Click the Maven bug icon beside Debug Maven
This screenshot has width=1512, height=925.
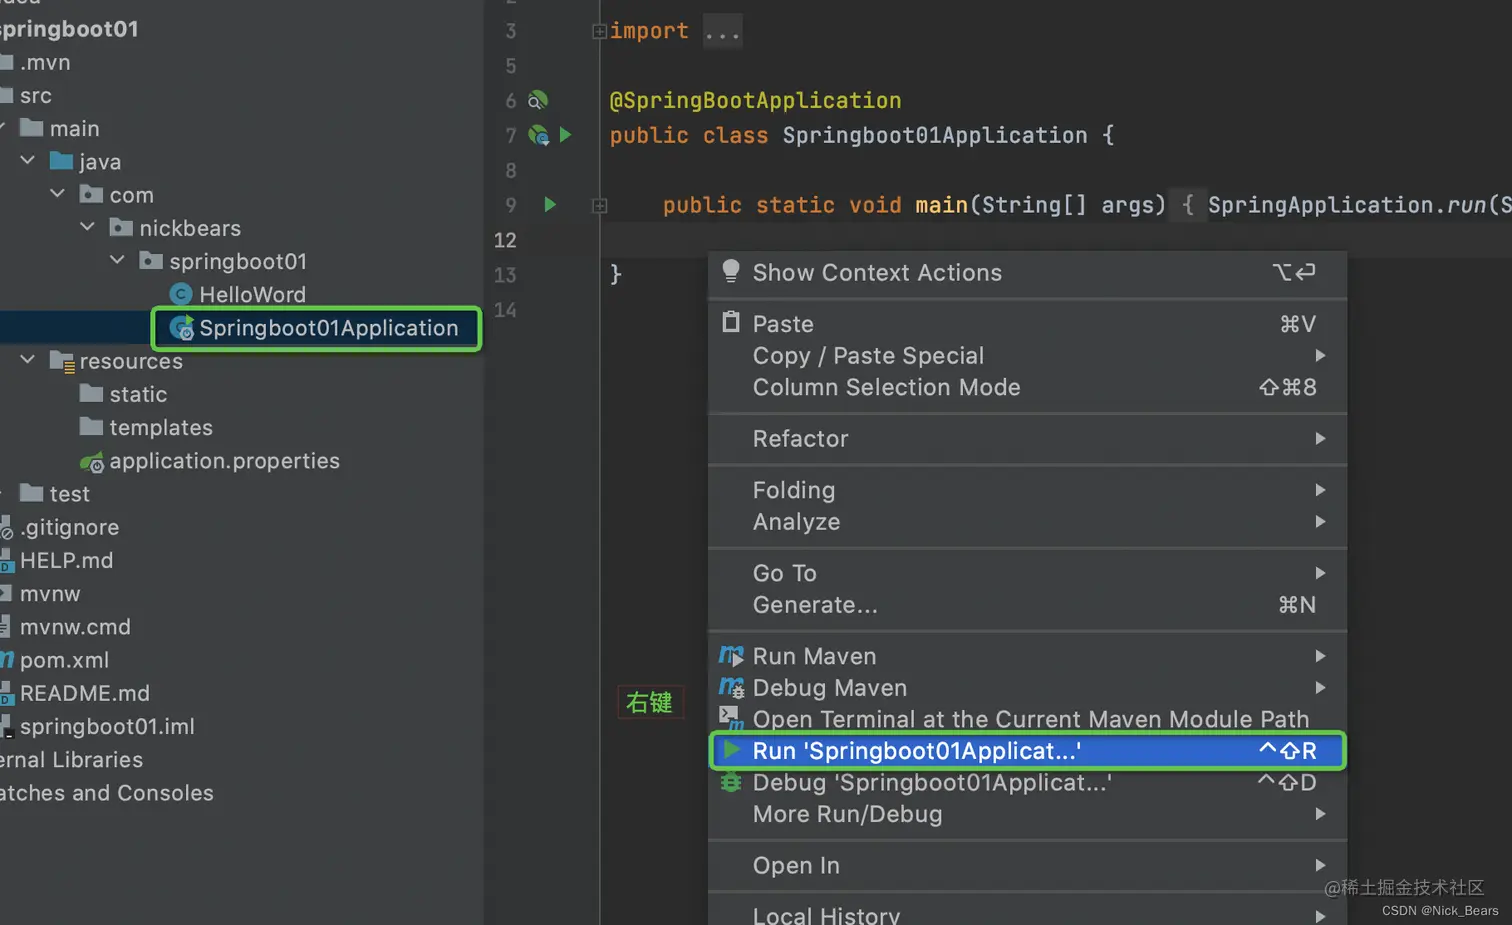(x=731, y=688)
